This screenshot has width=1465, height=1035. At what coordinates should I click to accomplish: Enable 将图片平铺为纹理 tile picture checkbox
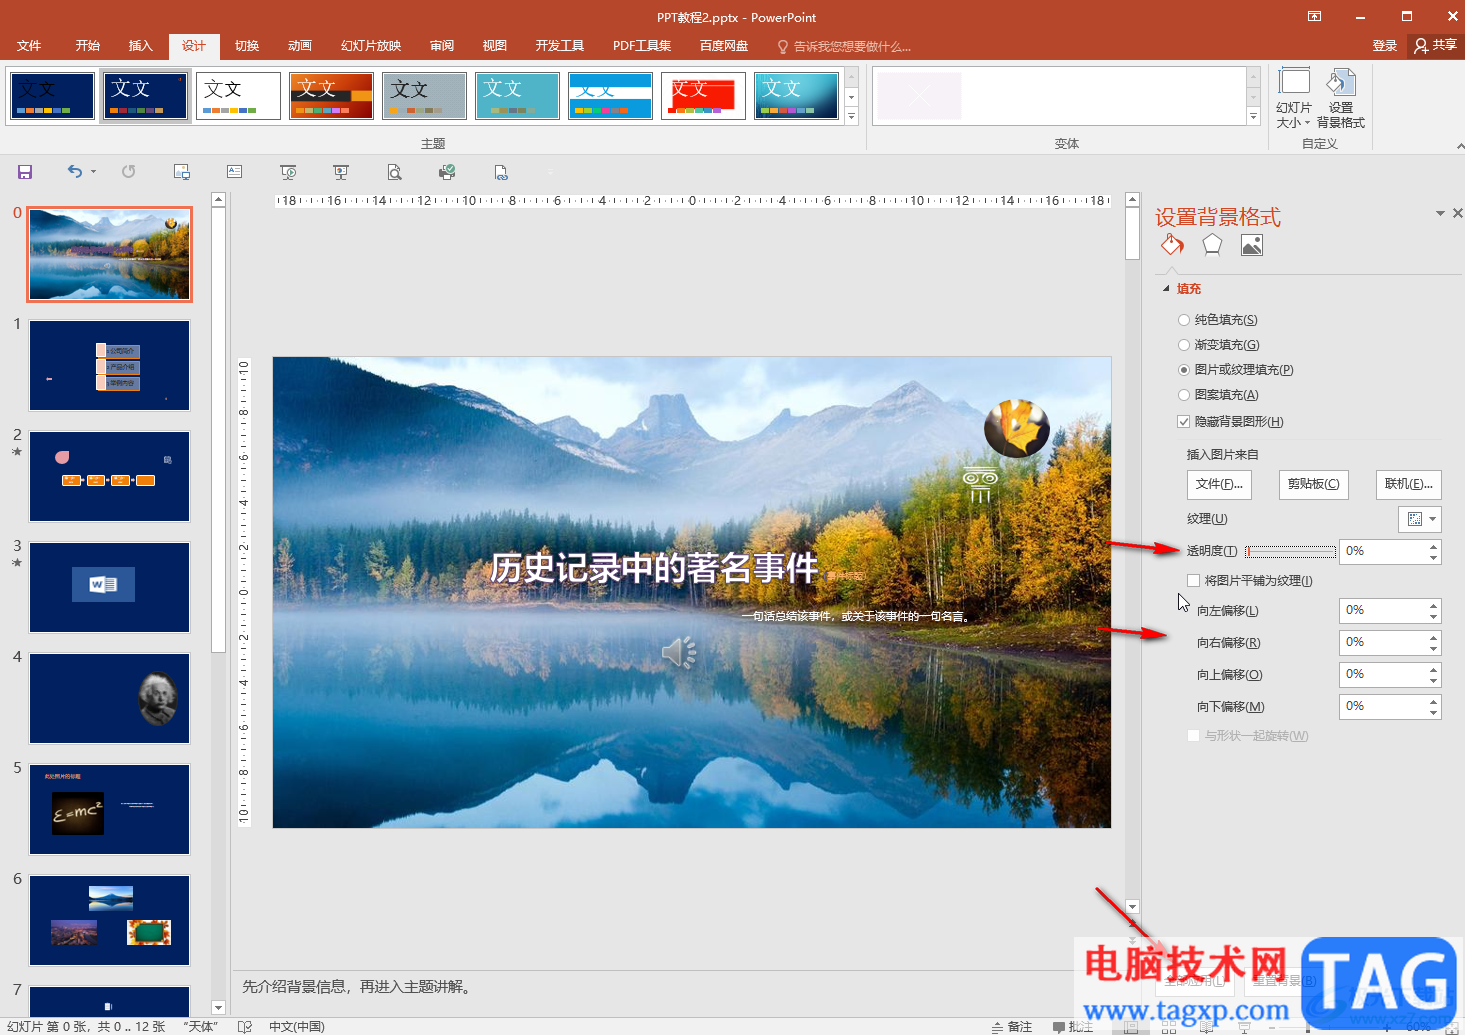pyautogui.click(x=1193, y=580)
